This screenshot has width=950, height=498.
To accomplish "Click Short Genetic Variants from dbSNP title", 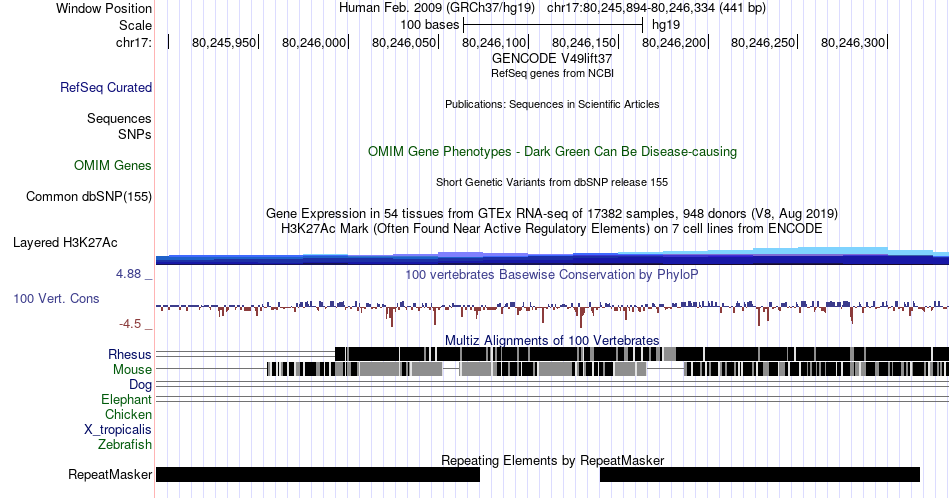I will pyautogui.click(x=552, y=182).
